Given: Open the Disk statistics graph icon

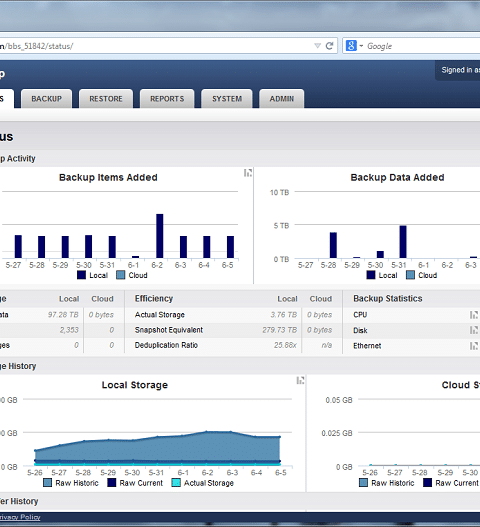Looking at the screenshot, I should [x=474, y=330].
